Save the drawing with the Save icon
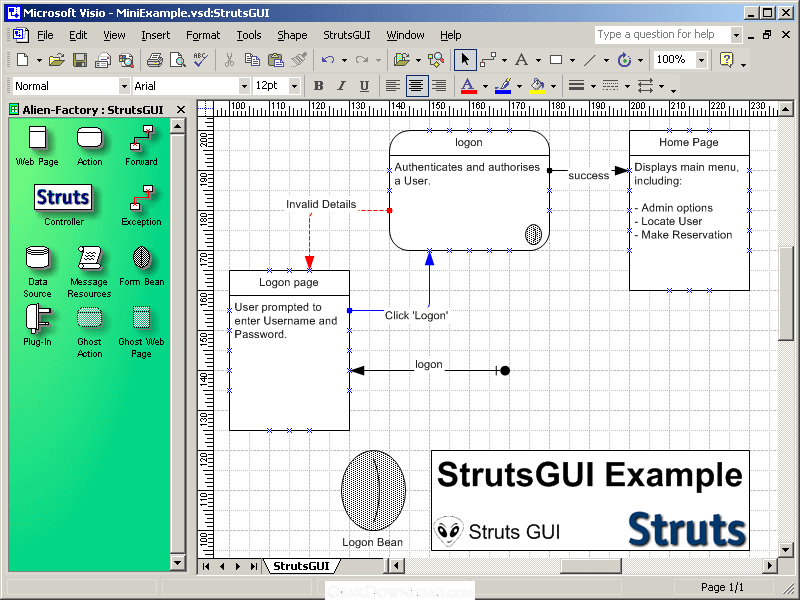The height and width of the screenshot is (600, 800). [x=80, y=60]
